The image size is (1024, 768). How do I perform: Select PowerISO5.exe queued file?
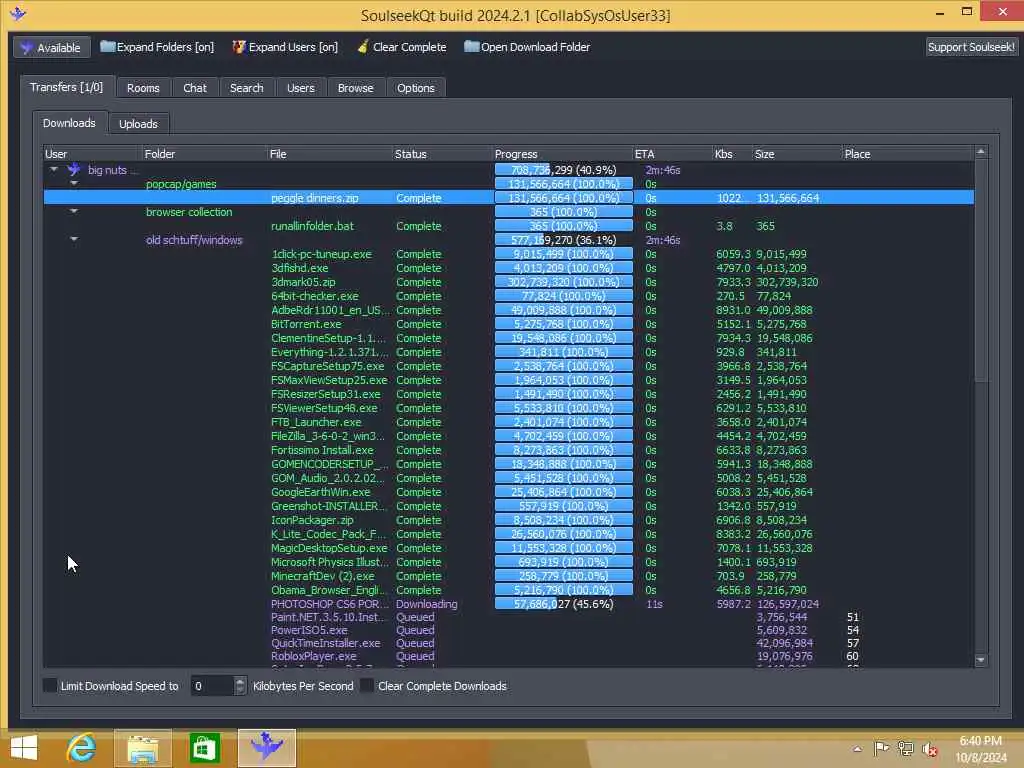[x=309, y=630]
